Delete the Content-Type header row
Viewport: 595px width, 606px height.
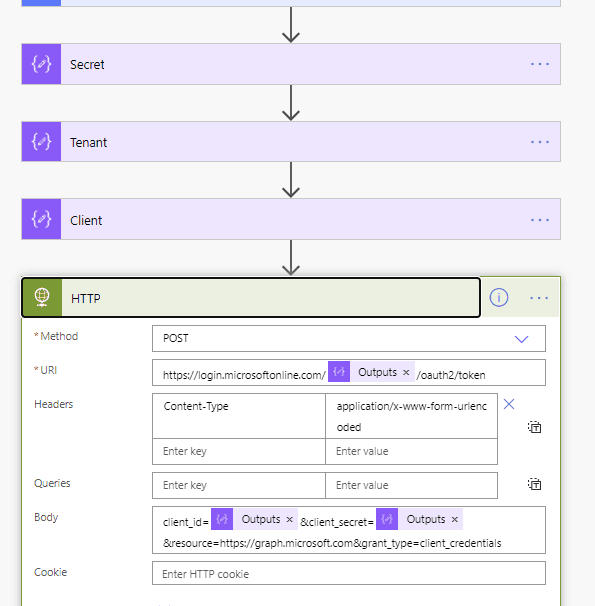pos(509,404)
